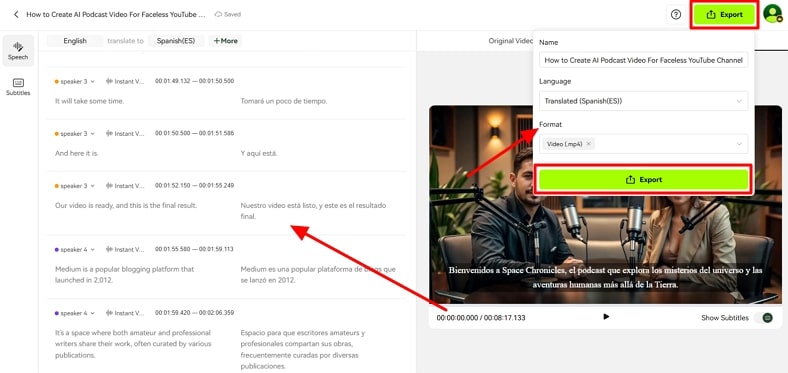
Task: Click the project title at top
Action: [116, 15]
